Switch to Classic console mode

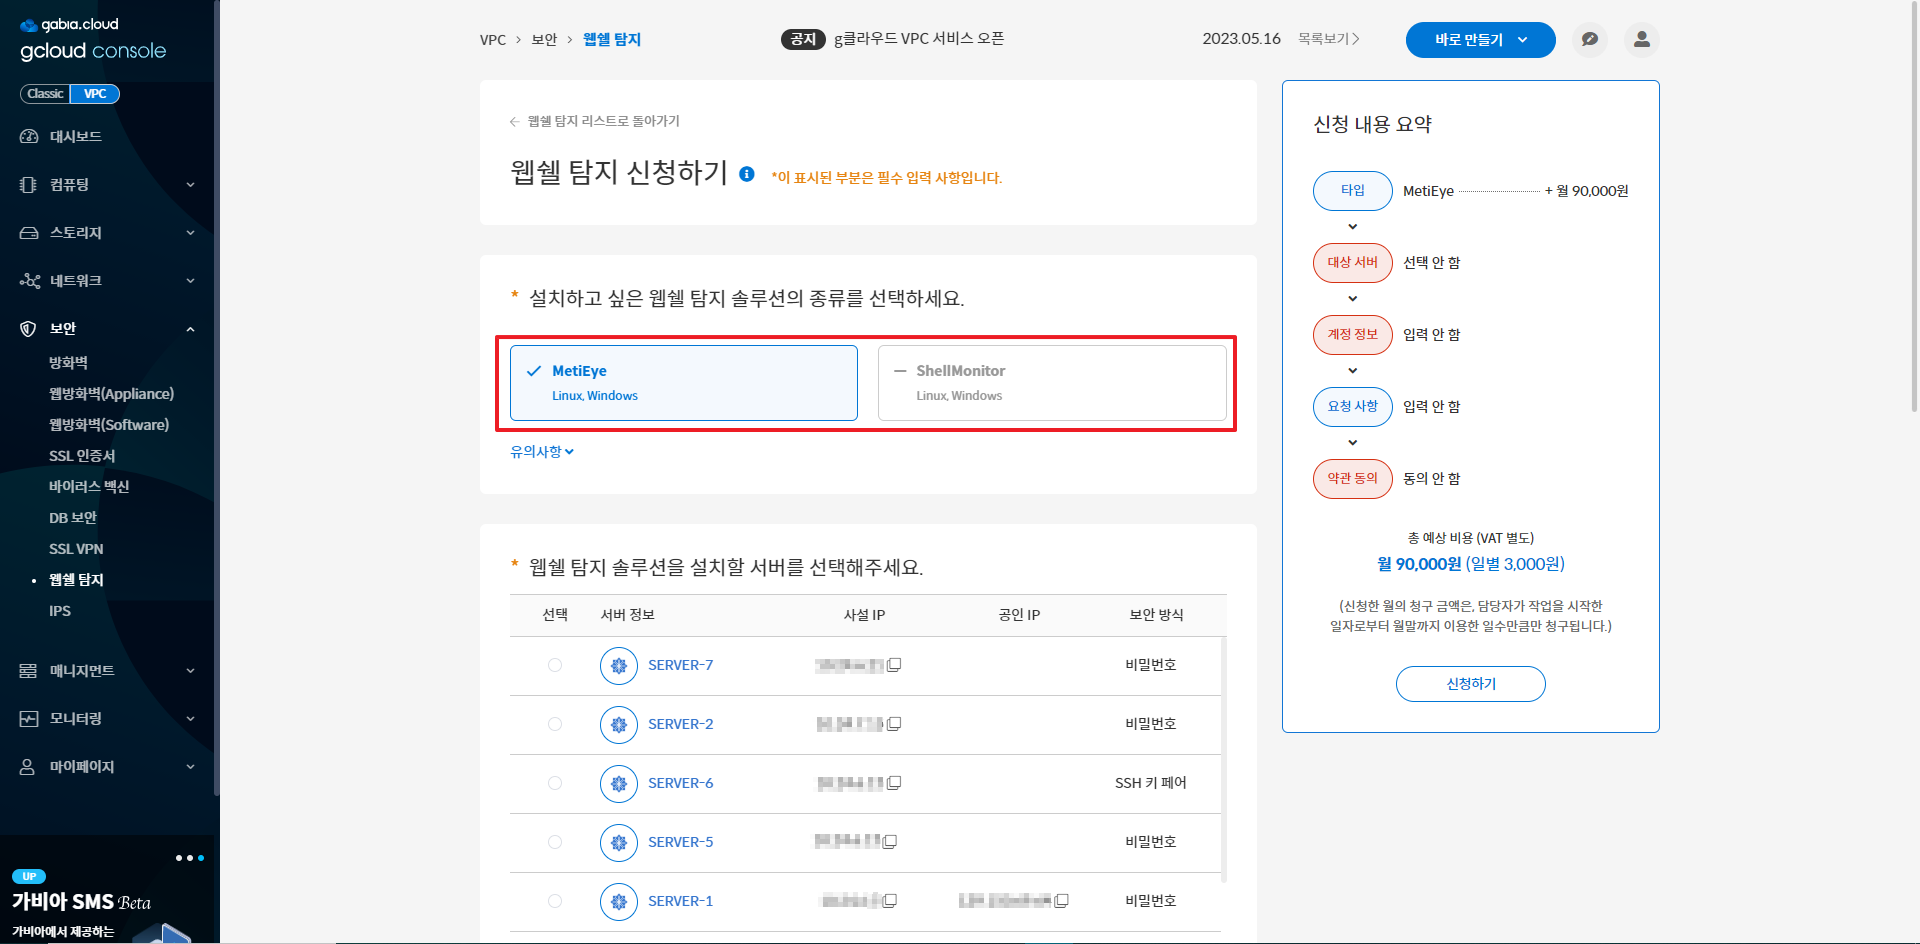(45, 94)
